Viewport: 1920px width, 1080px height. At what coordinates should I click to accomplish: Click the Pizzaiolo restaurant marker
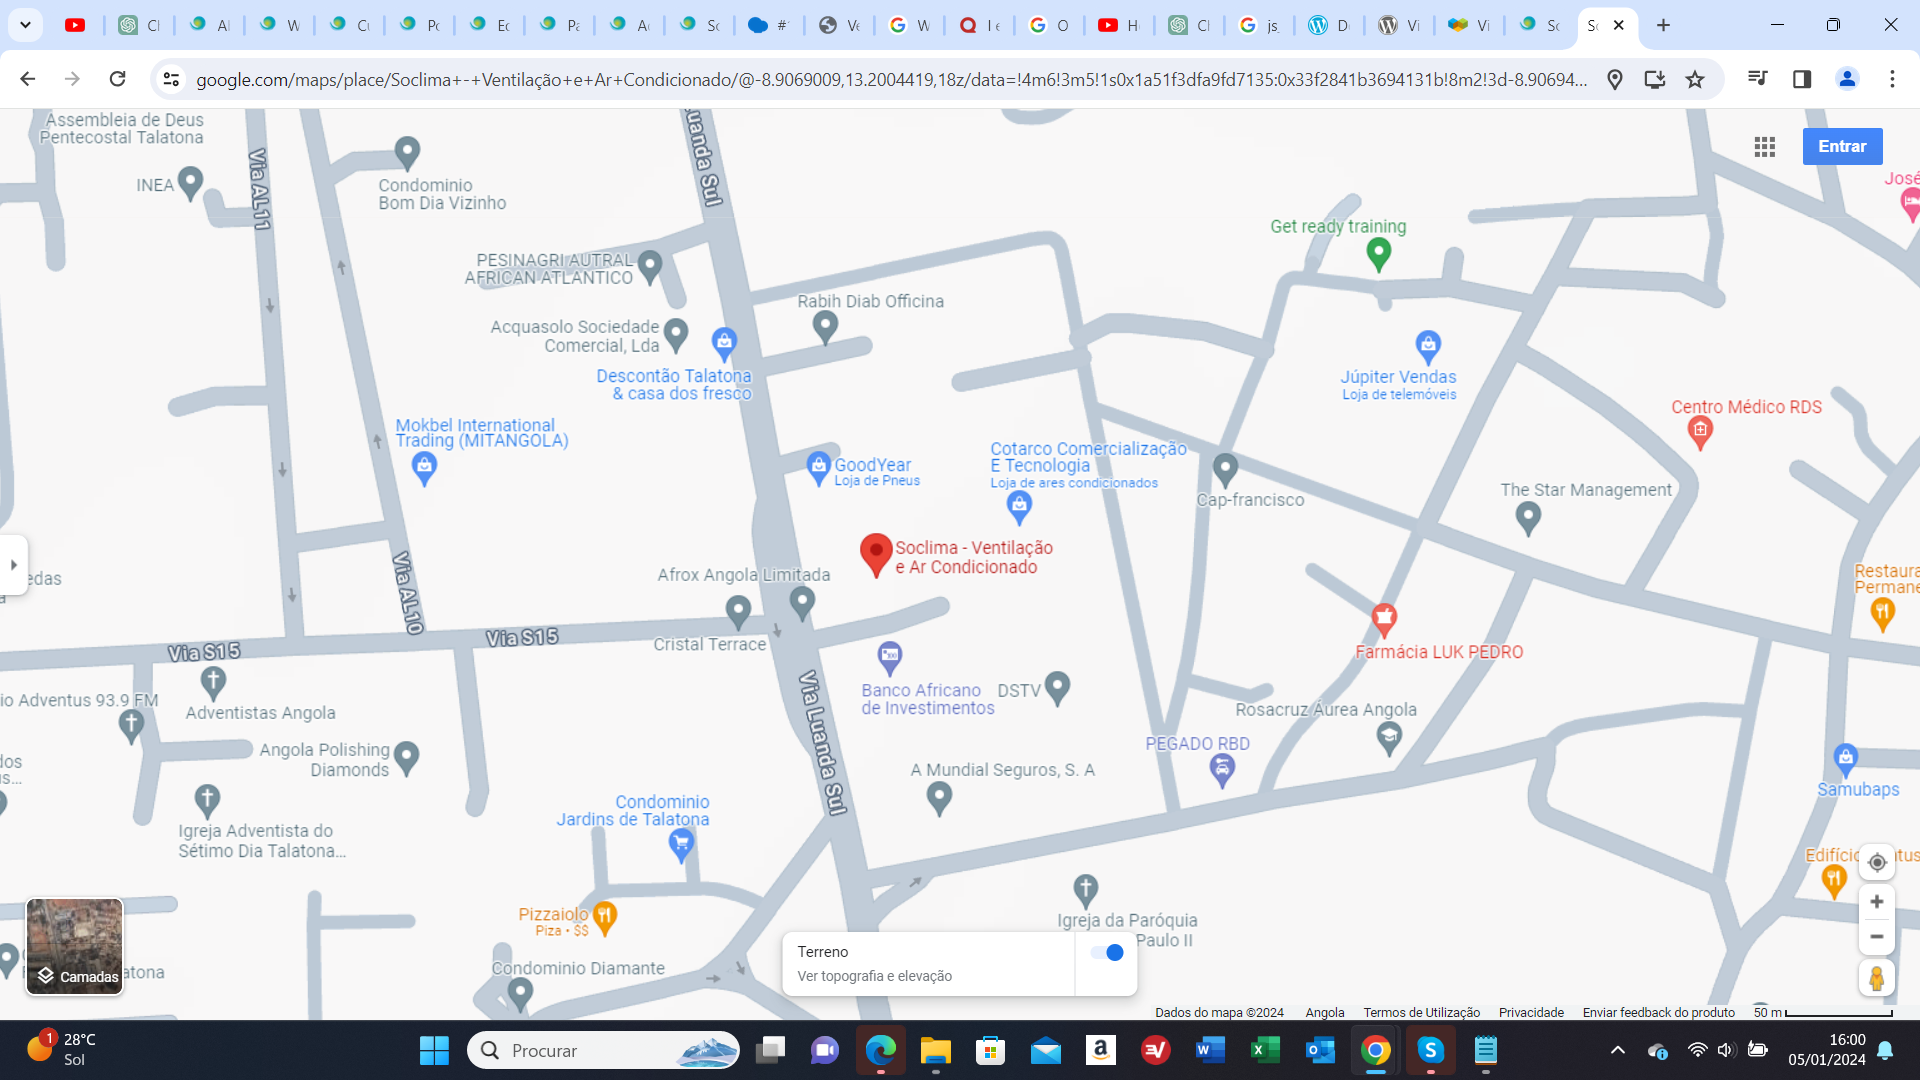605,915
